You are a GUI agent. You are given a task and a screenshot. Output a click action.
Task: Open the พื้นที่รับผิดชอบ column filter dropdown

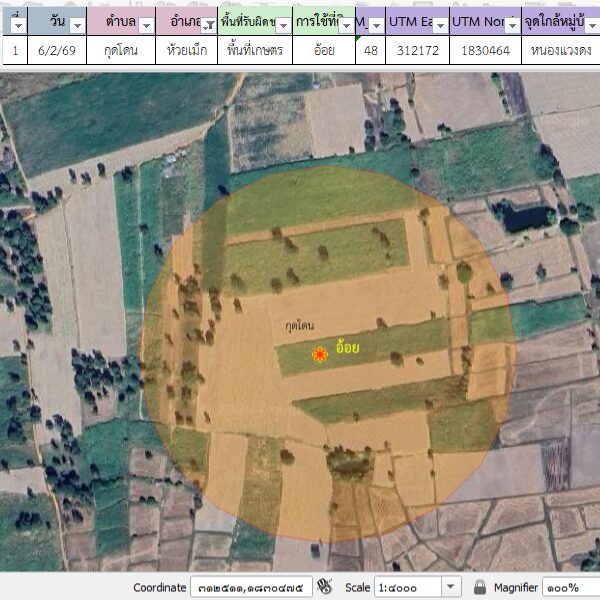pos(281,27)
